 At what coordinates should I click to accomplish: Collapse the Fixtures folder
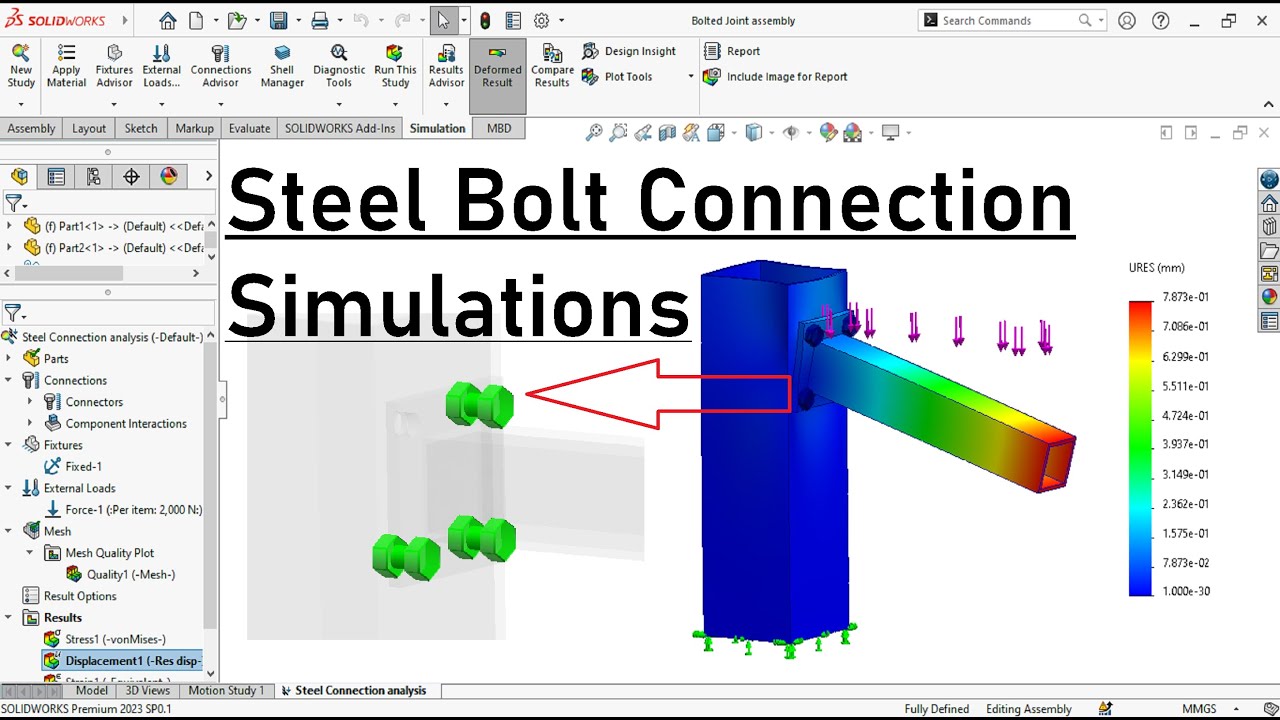click(10, 445)
